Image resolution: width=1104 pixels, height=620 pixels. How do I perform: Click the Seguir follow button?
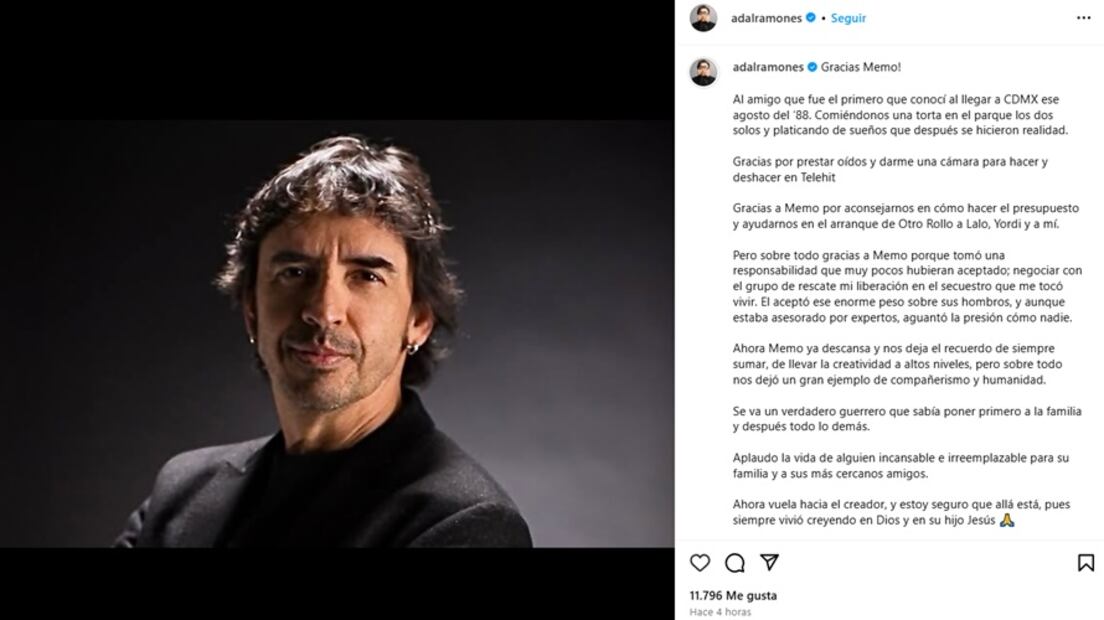click(848, 18)
